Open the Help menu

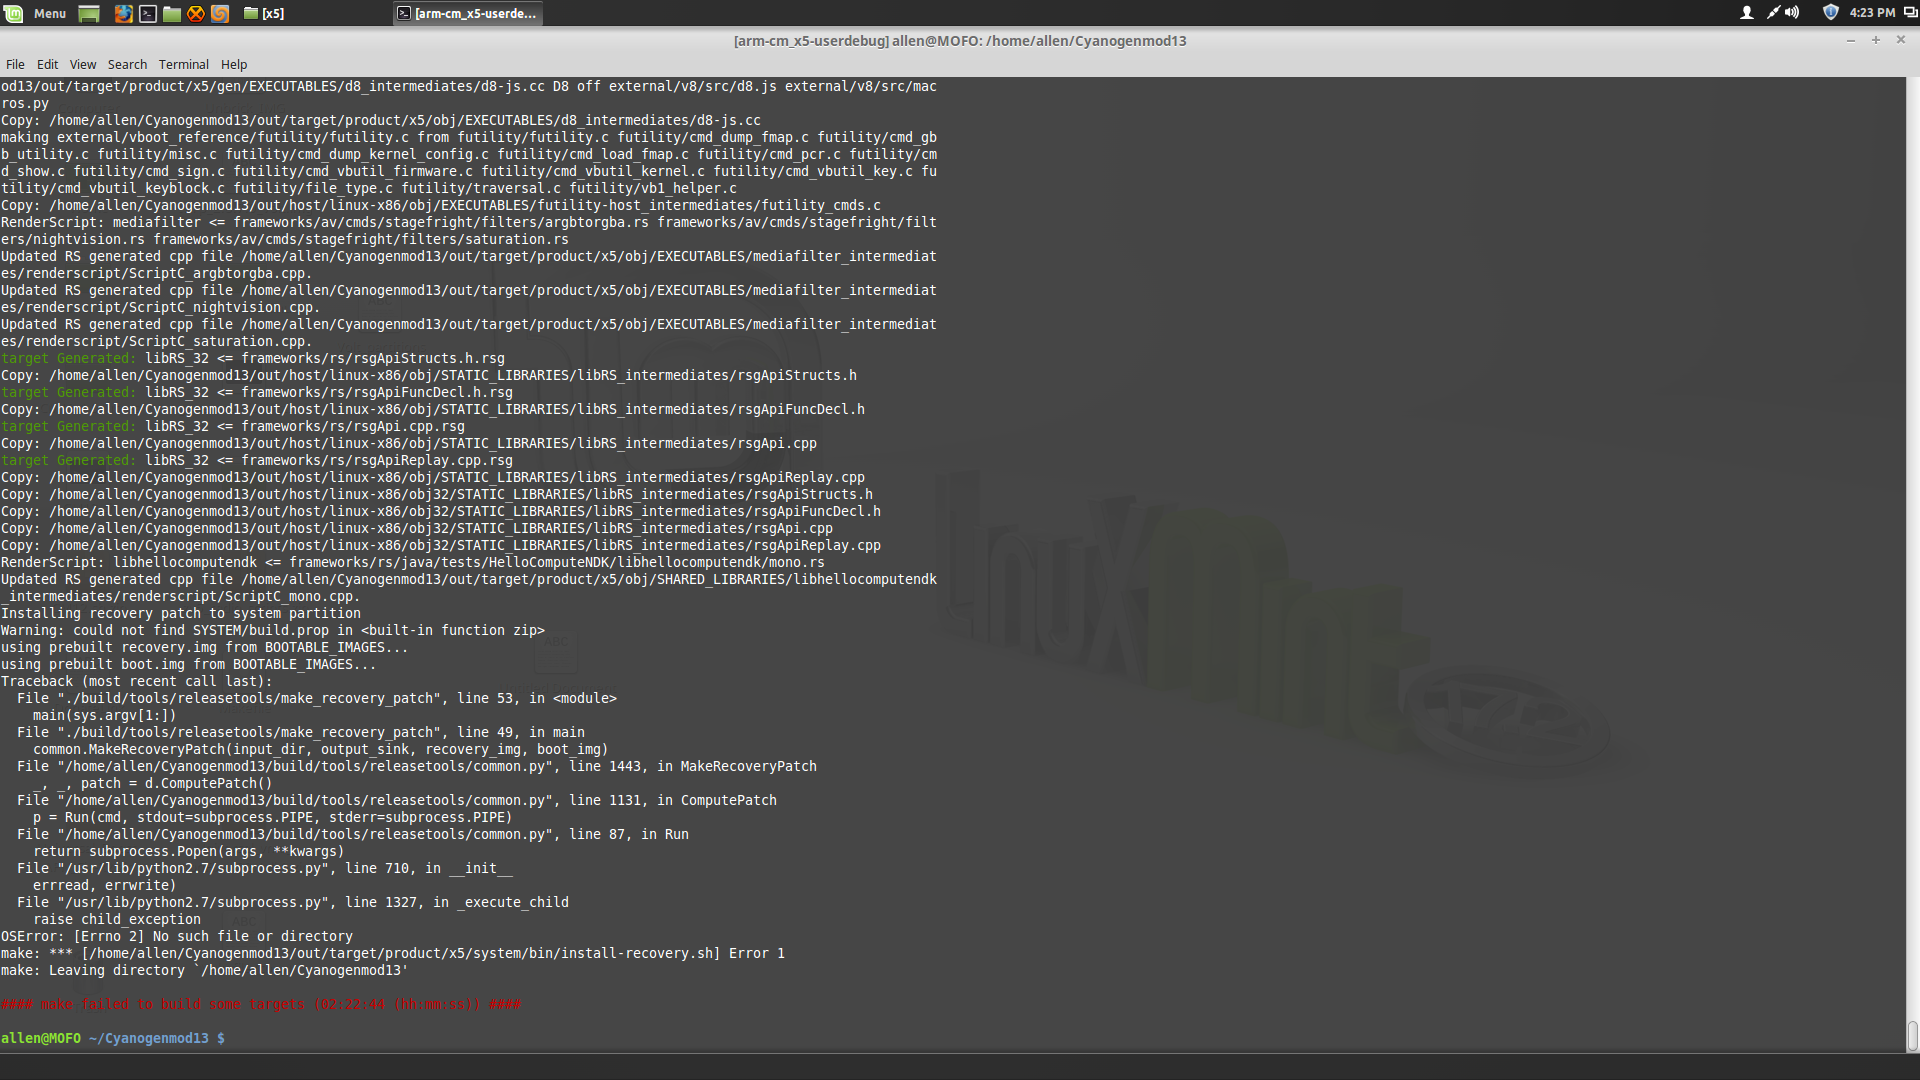[x=233, y=64]
